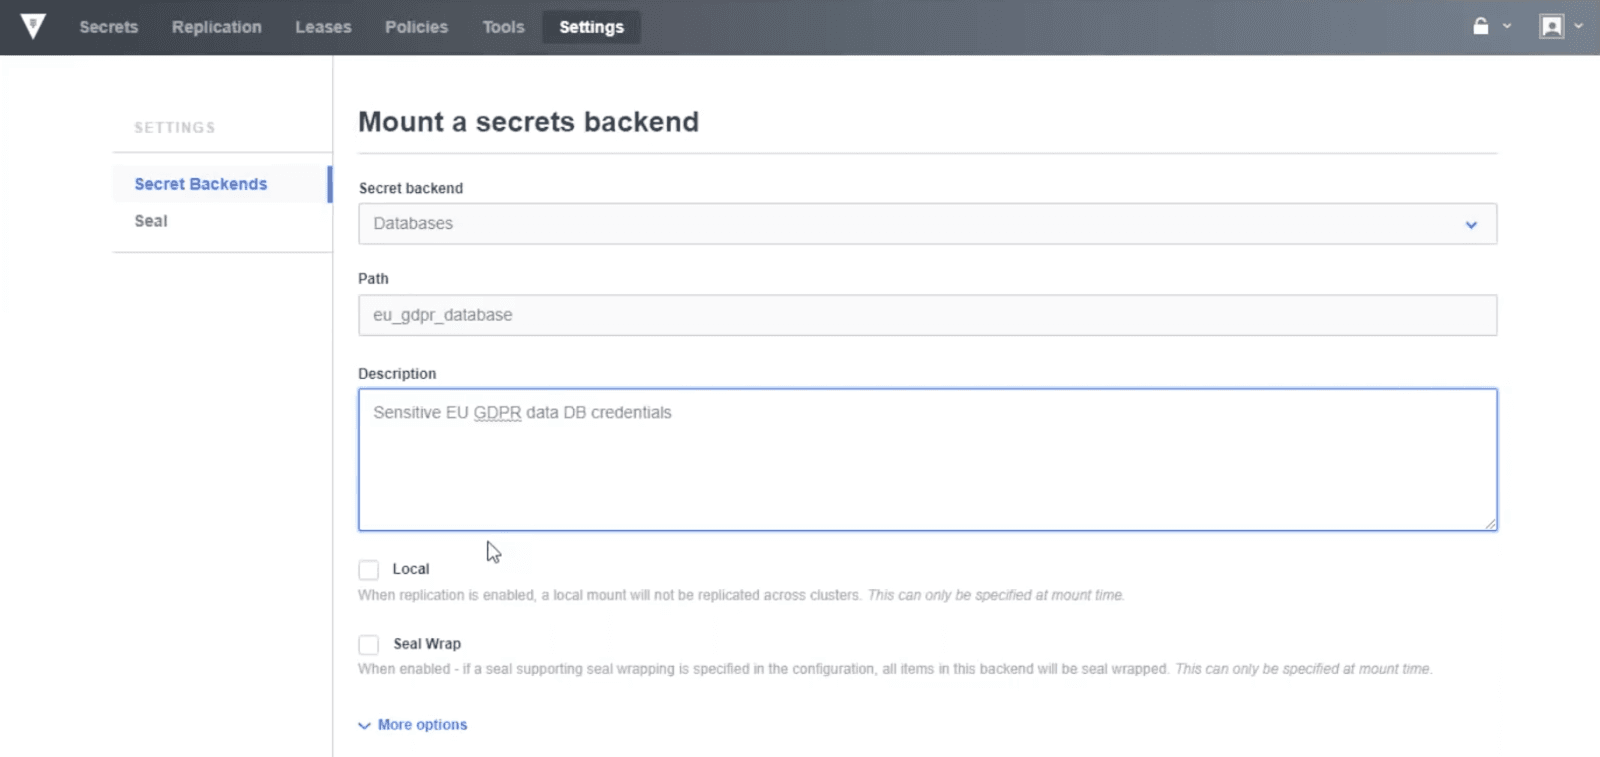
Task: Enable the Seal Wrap checkbox
Action: [369, 645]
